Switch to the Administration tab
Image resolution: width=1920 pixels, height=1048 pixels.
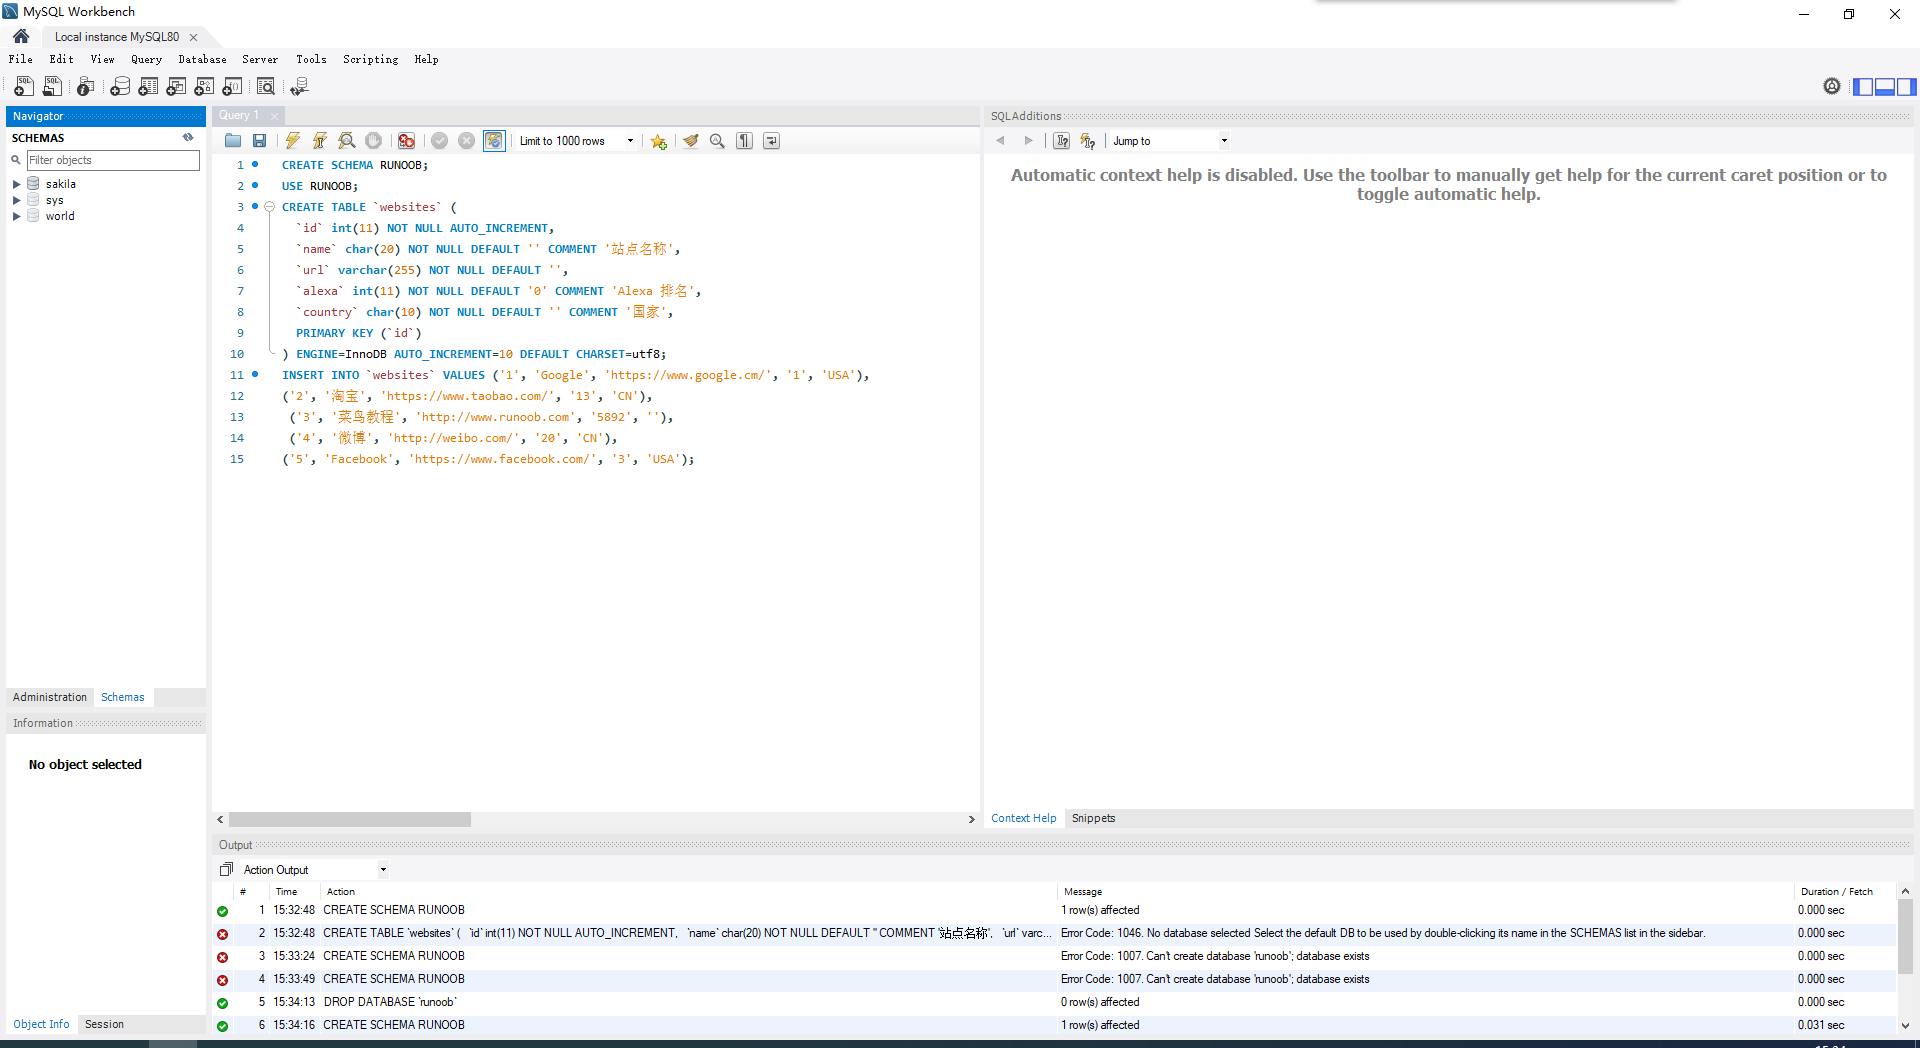point(50,697)
